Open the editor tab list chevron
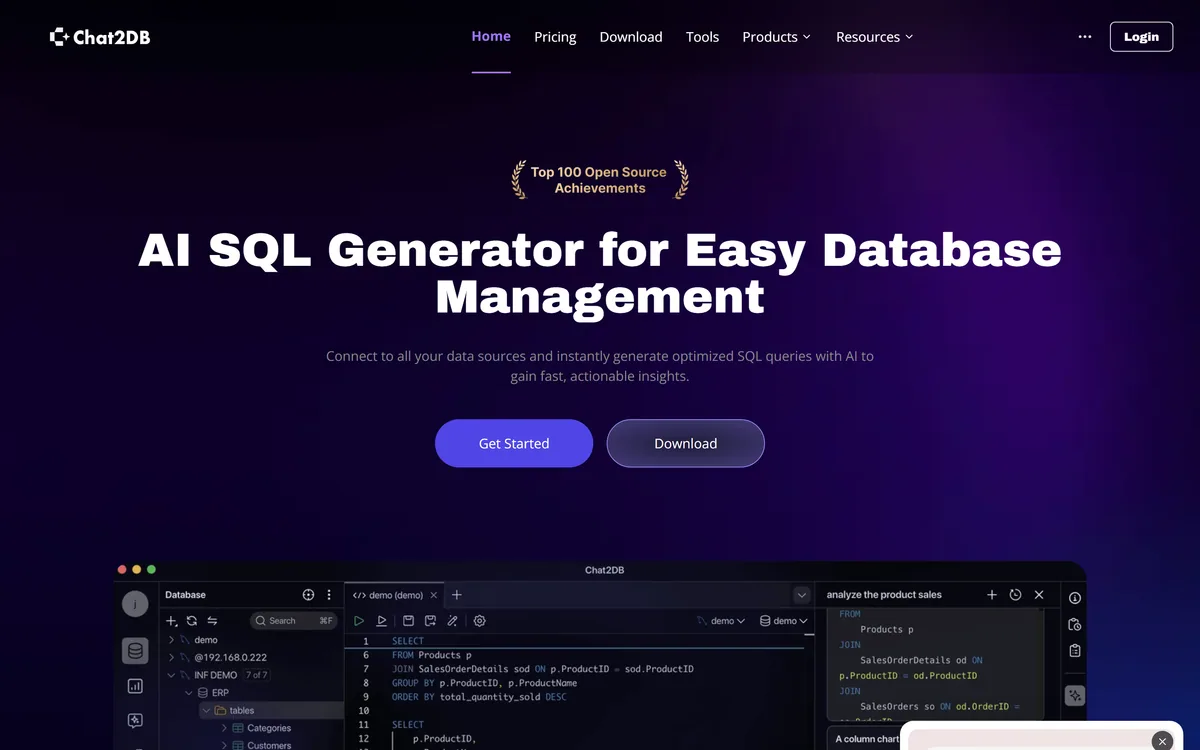Image resolution: width=1200 pixels, height=750 pixels. [x=801, y=595]
